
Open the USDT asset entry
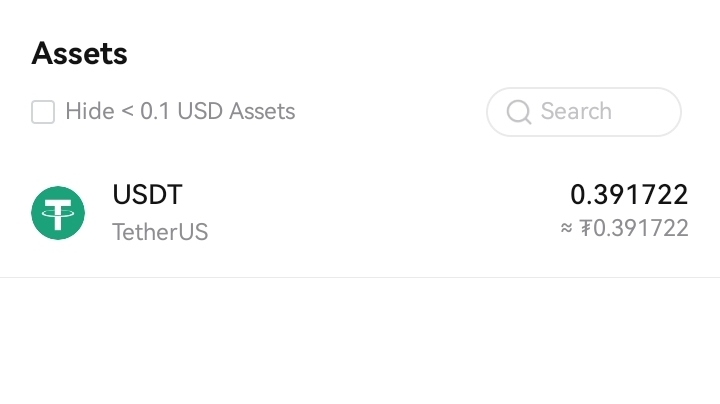point(148,195)
